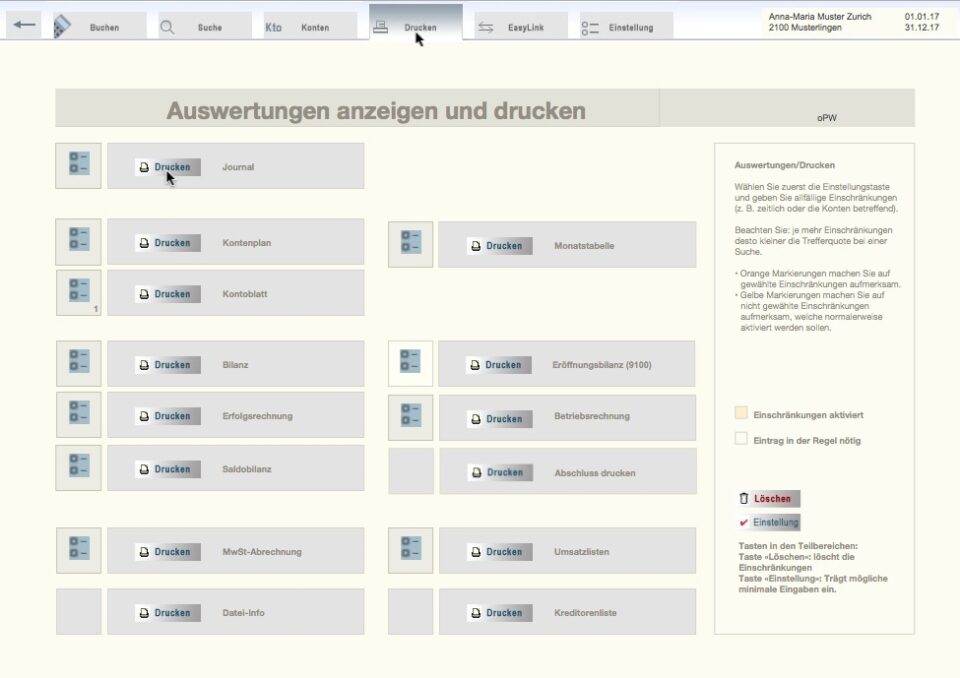Image resolution: width=960 pixels, height=678 pixels.
Task: Click the Einschränkungen aktiviert orange marker
Action: pos(741,413)
